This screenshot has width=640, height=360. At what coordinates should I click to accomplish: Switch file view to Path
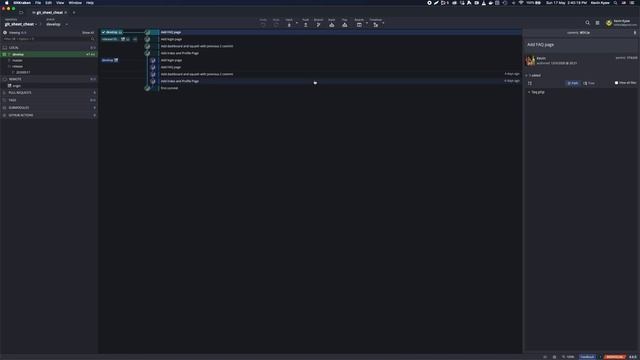point(572,83)
